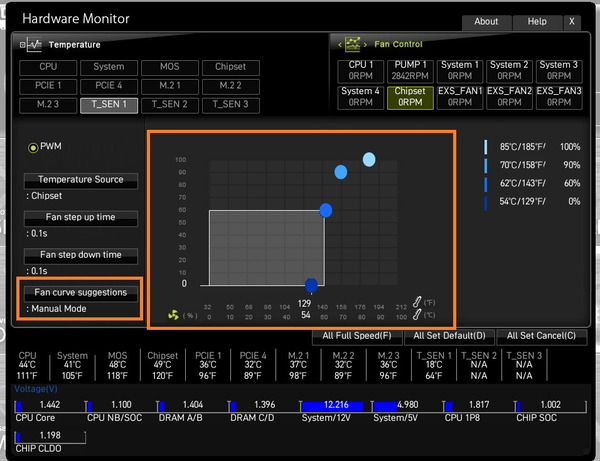Switch to System 2 fan tab
The image size is (600, 461).
click(509, 71)
